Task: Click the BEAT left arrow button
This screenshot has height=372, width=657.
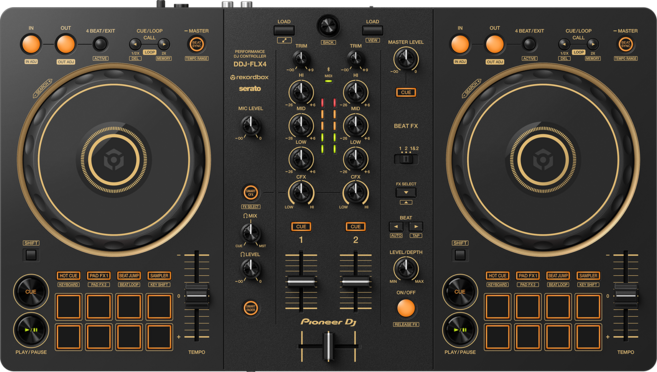Action: [x=396, y=227]
